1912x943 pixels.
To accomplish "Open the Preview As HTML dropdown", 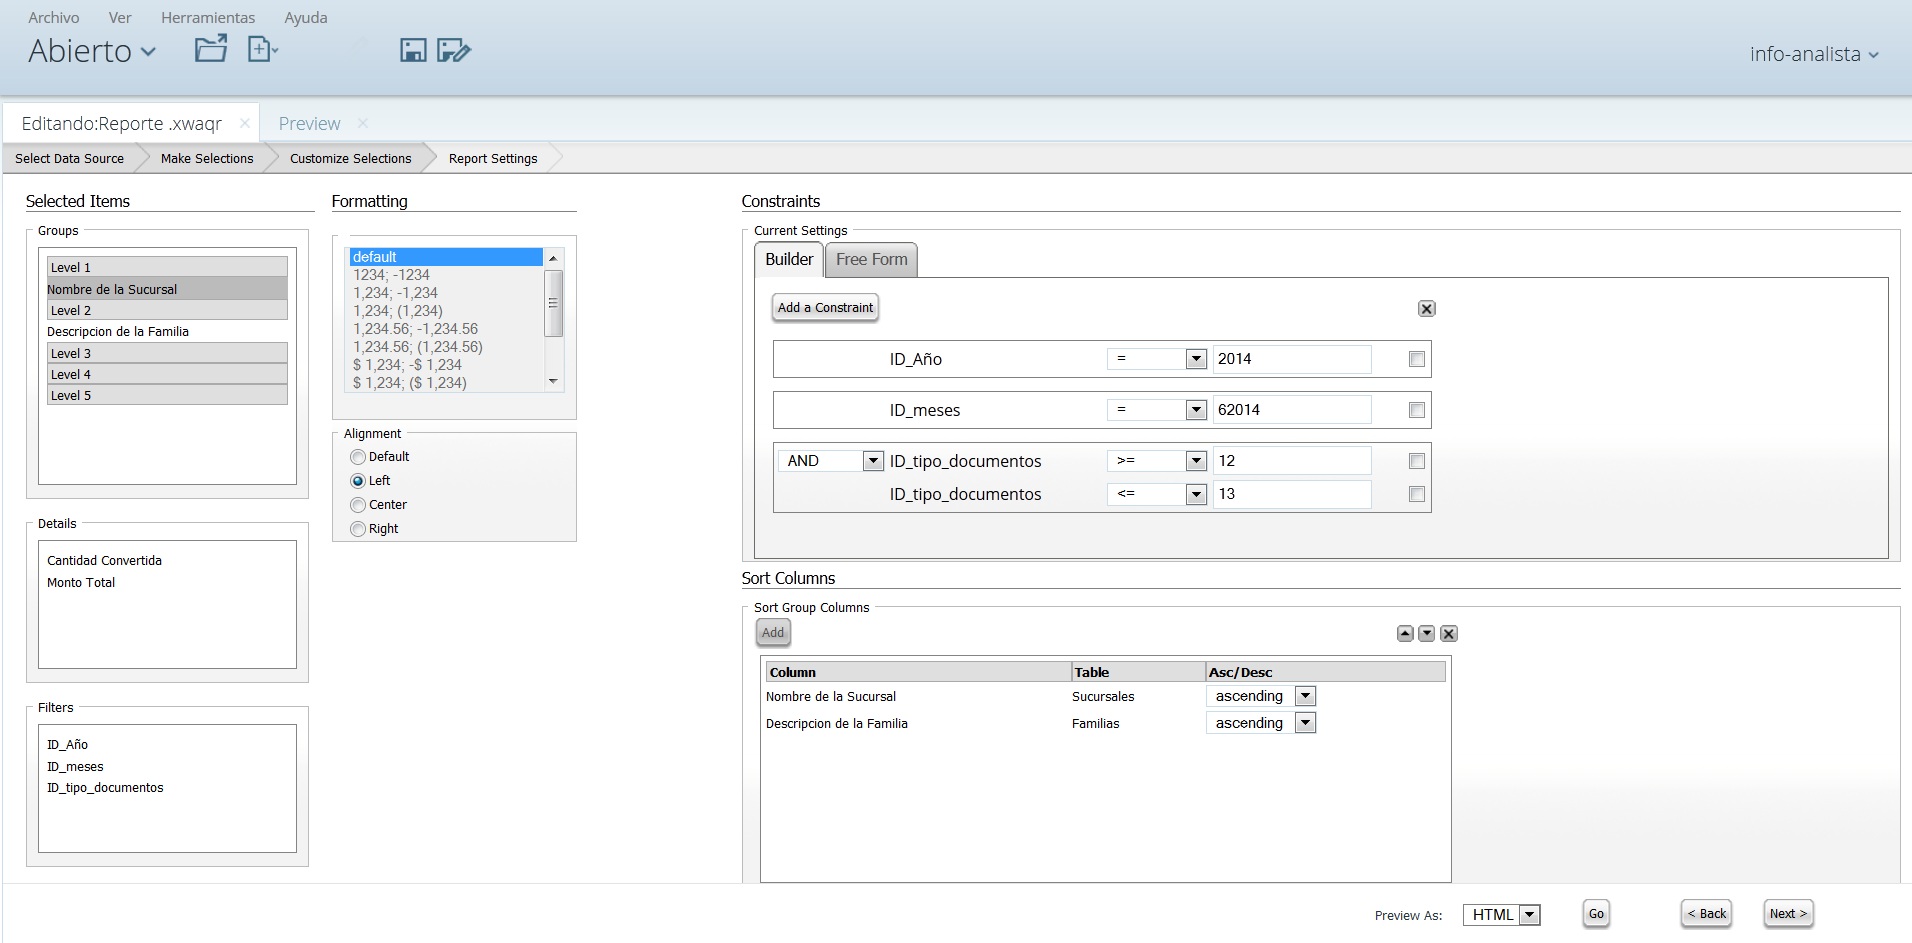I will click(x=1502, y=915).
